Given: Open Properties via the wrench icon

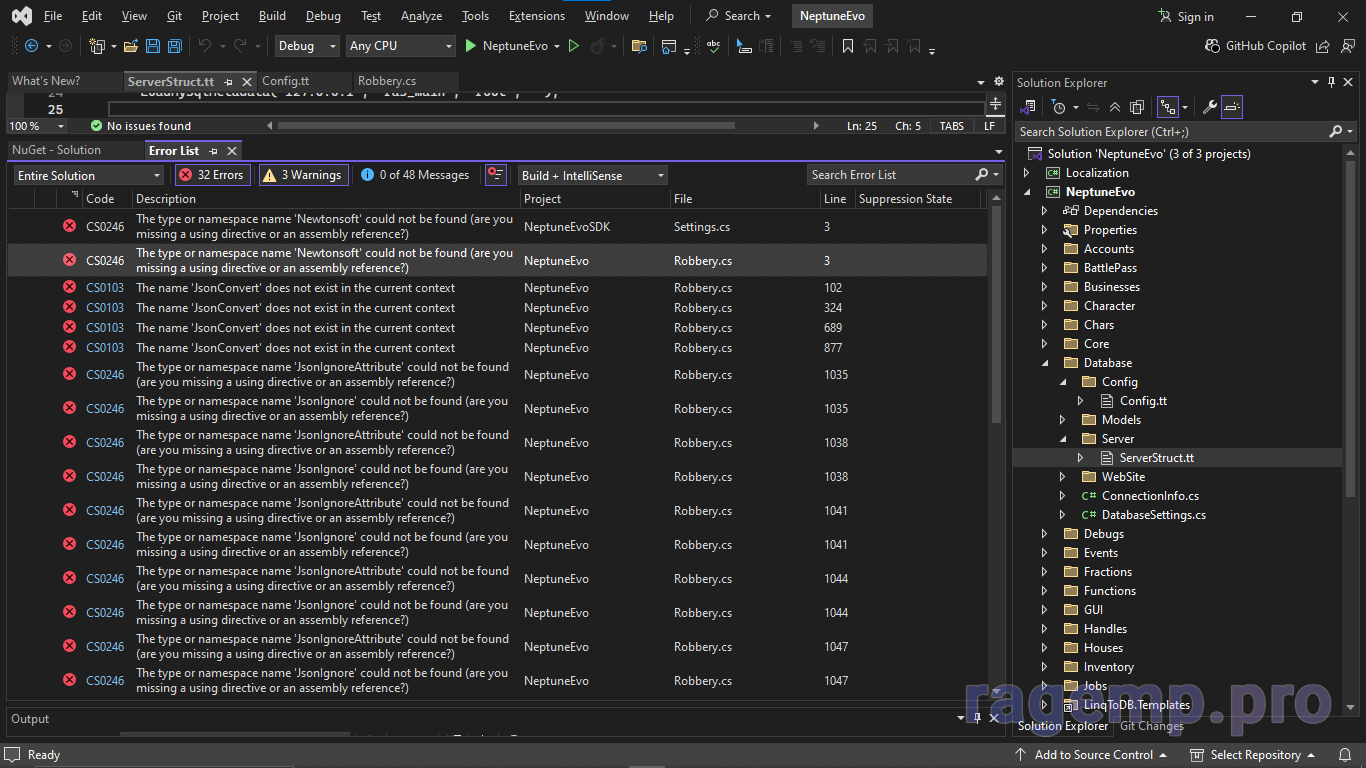Looking at the screenshot, I should tap(1209, 107).
